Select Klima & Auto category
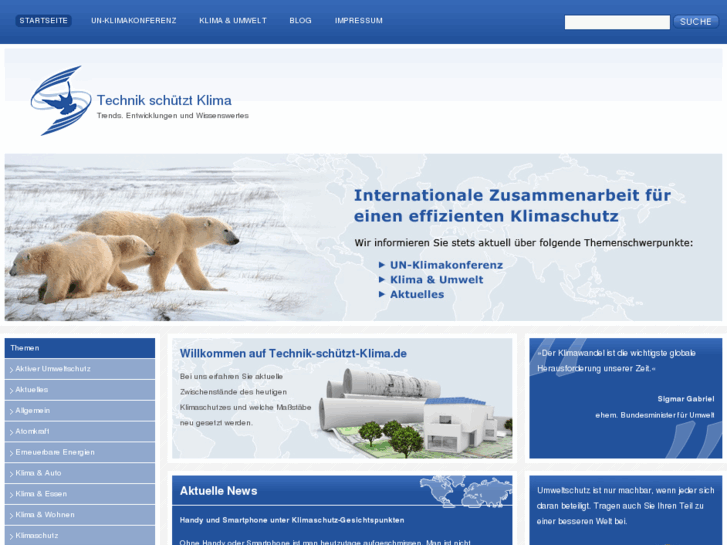 [x=80, y=473]
